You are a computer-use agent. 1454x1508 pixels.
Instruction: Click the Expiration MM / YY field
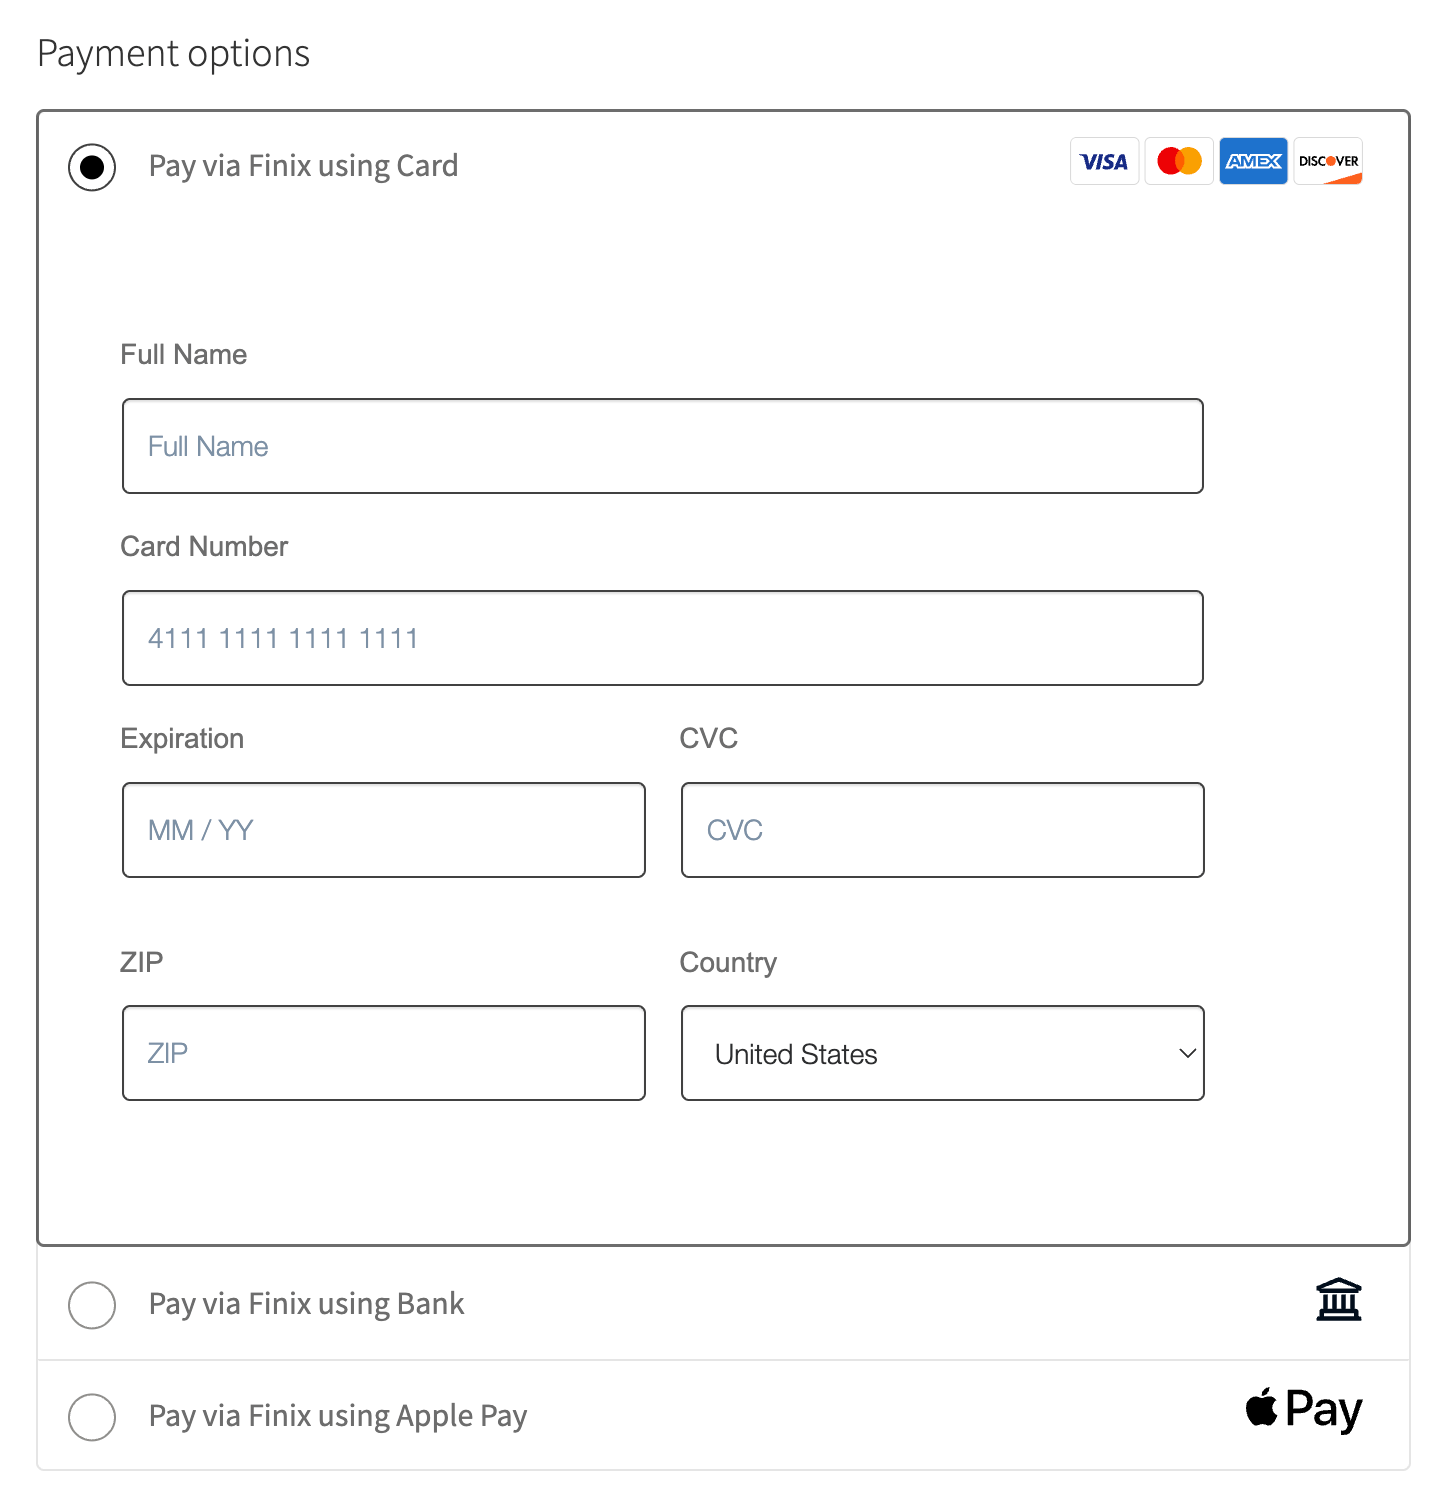click(x=383, y=830)
